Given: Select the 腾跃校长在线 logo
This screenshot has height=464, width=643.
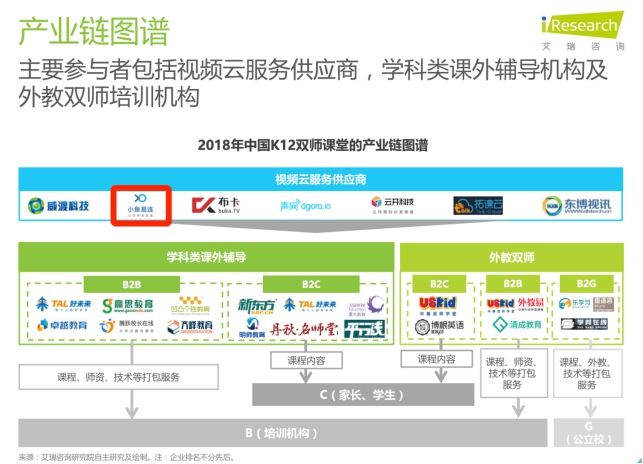Looking at the screenshot, I should pyautogui.click(x=127, y=326).
